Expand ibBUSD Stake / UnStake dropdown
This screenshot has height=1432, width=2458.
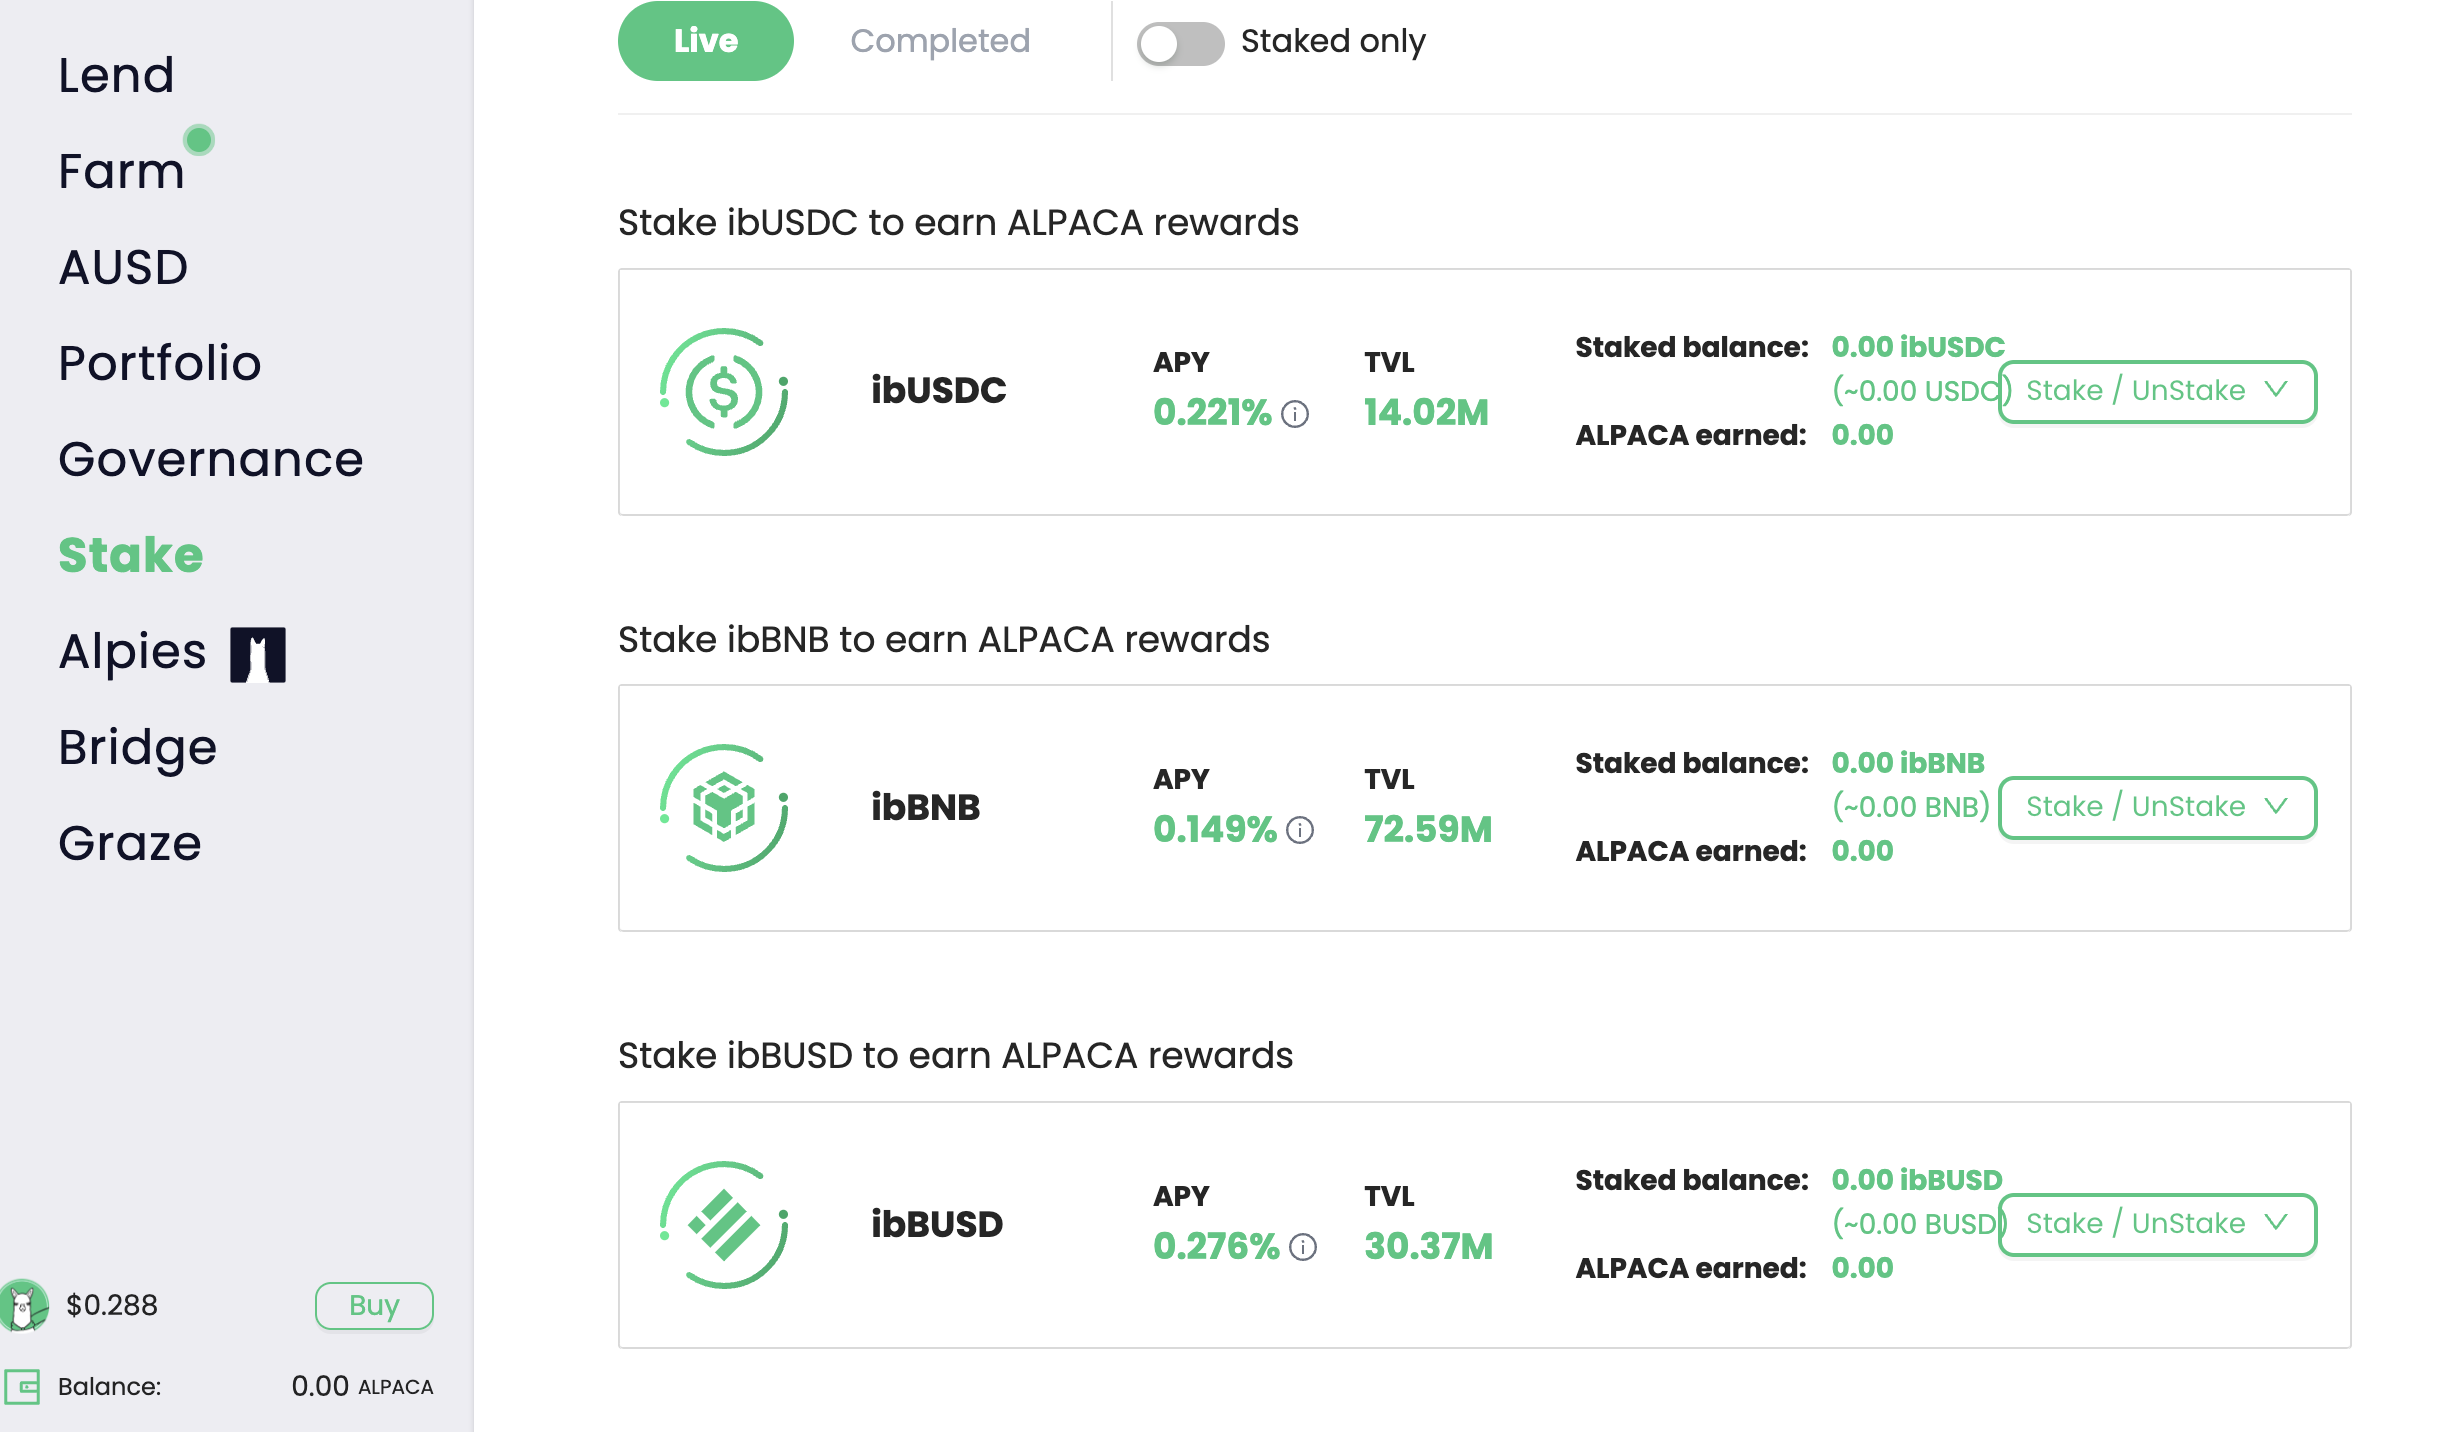(x=2157, y=1224)
